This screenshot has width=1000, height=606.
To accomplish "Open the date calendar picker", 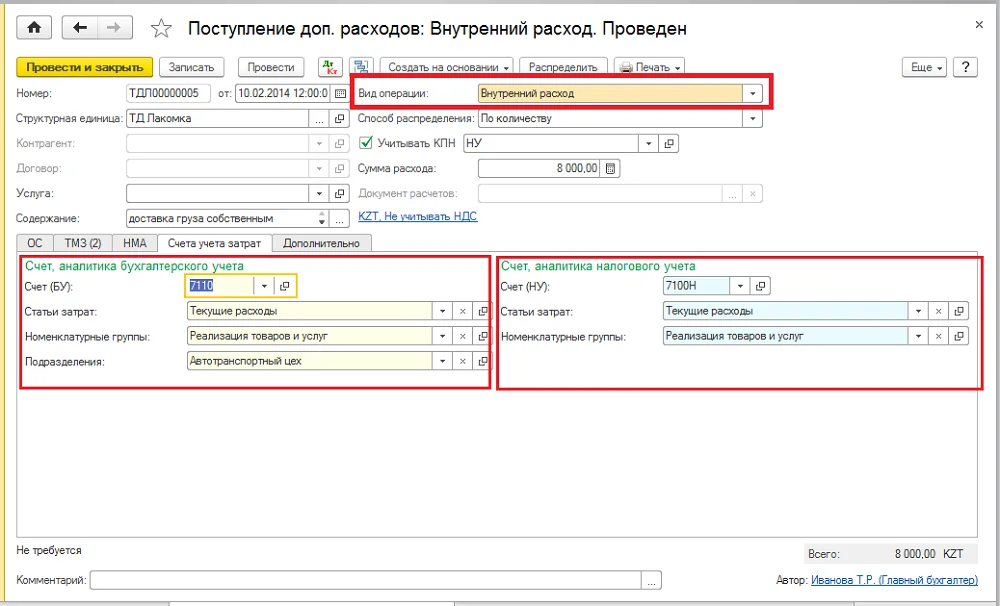I will click(340, 93).
